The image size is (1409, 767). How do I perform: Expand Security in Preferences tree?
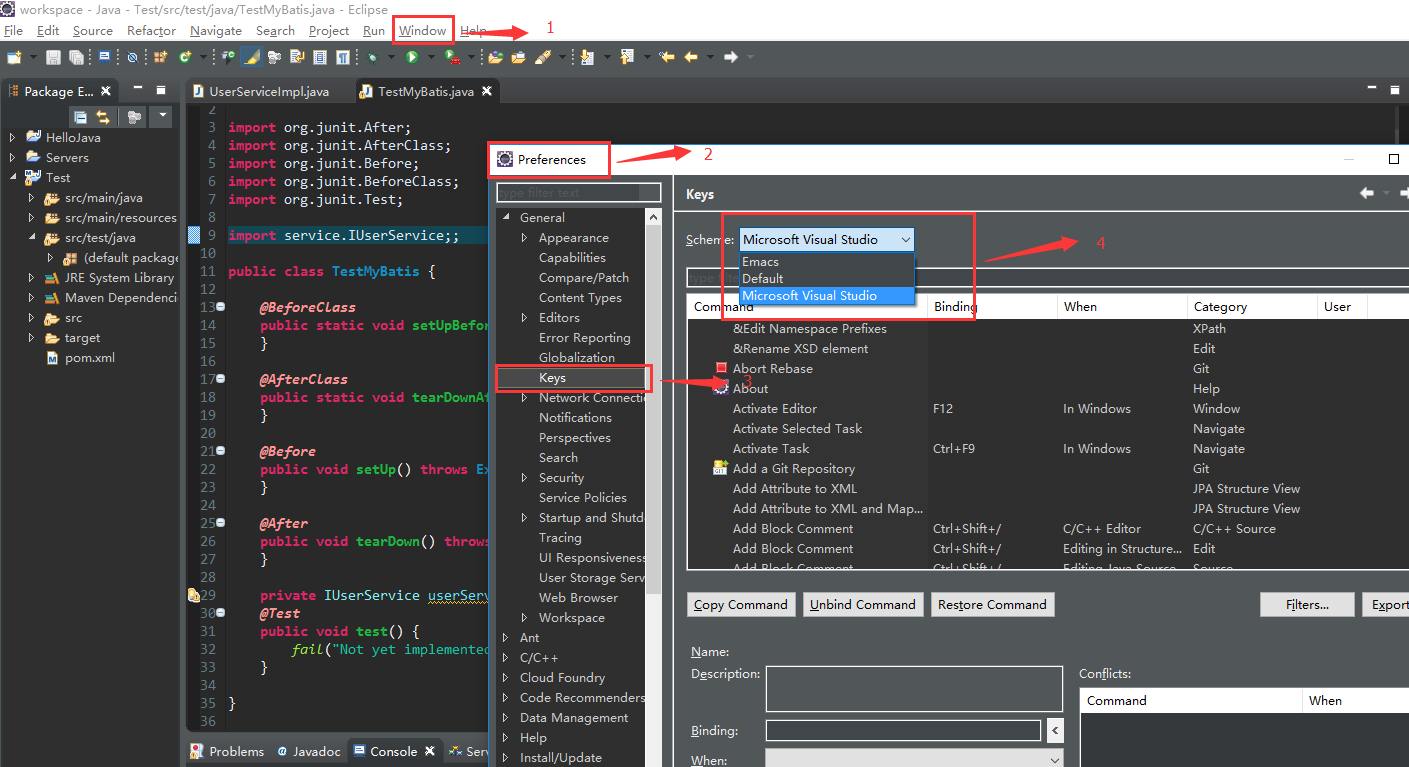coord(525,477)
